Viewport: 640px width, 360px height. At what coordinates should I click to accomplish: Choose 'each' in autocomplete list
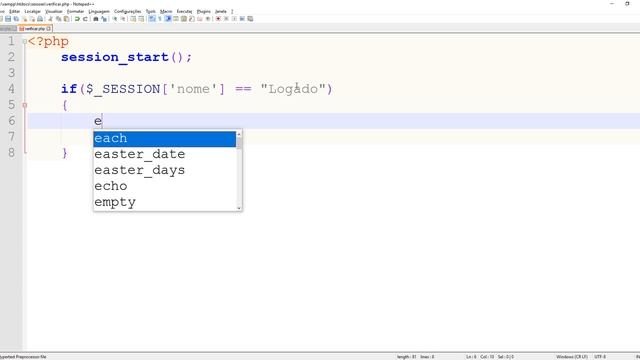(164, 138)
